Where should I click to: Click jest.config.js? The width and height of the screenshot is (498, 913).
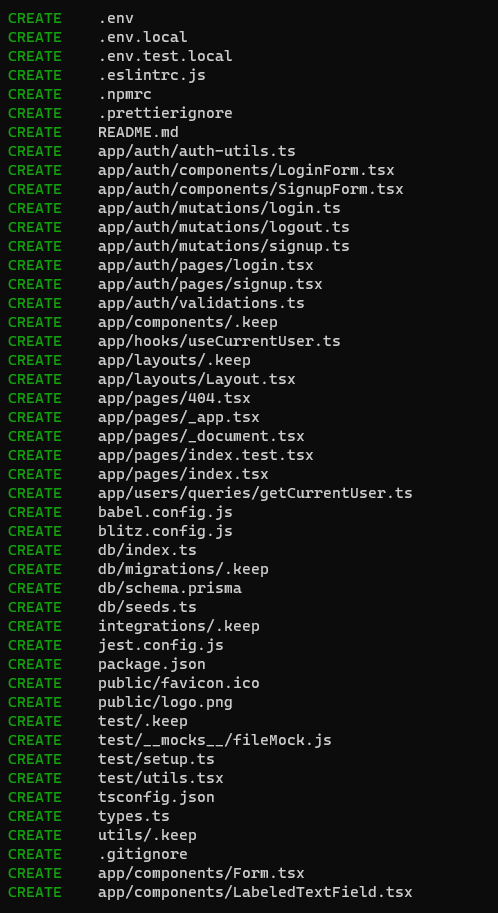coord(161,645)
